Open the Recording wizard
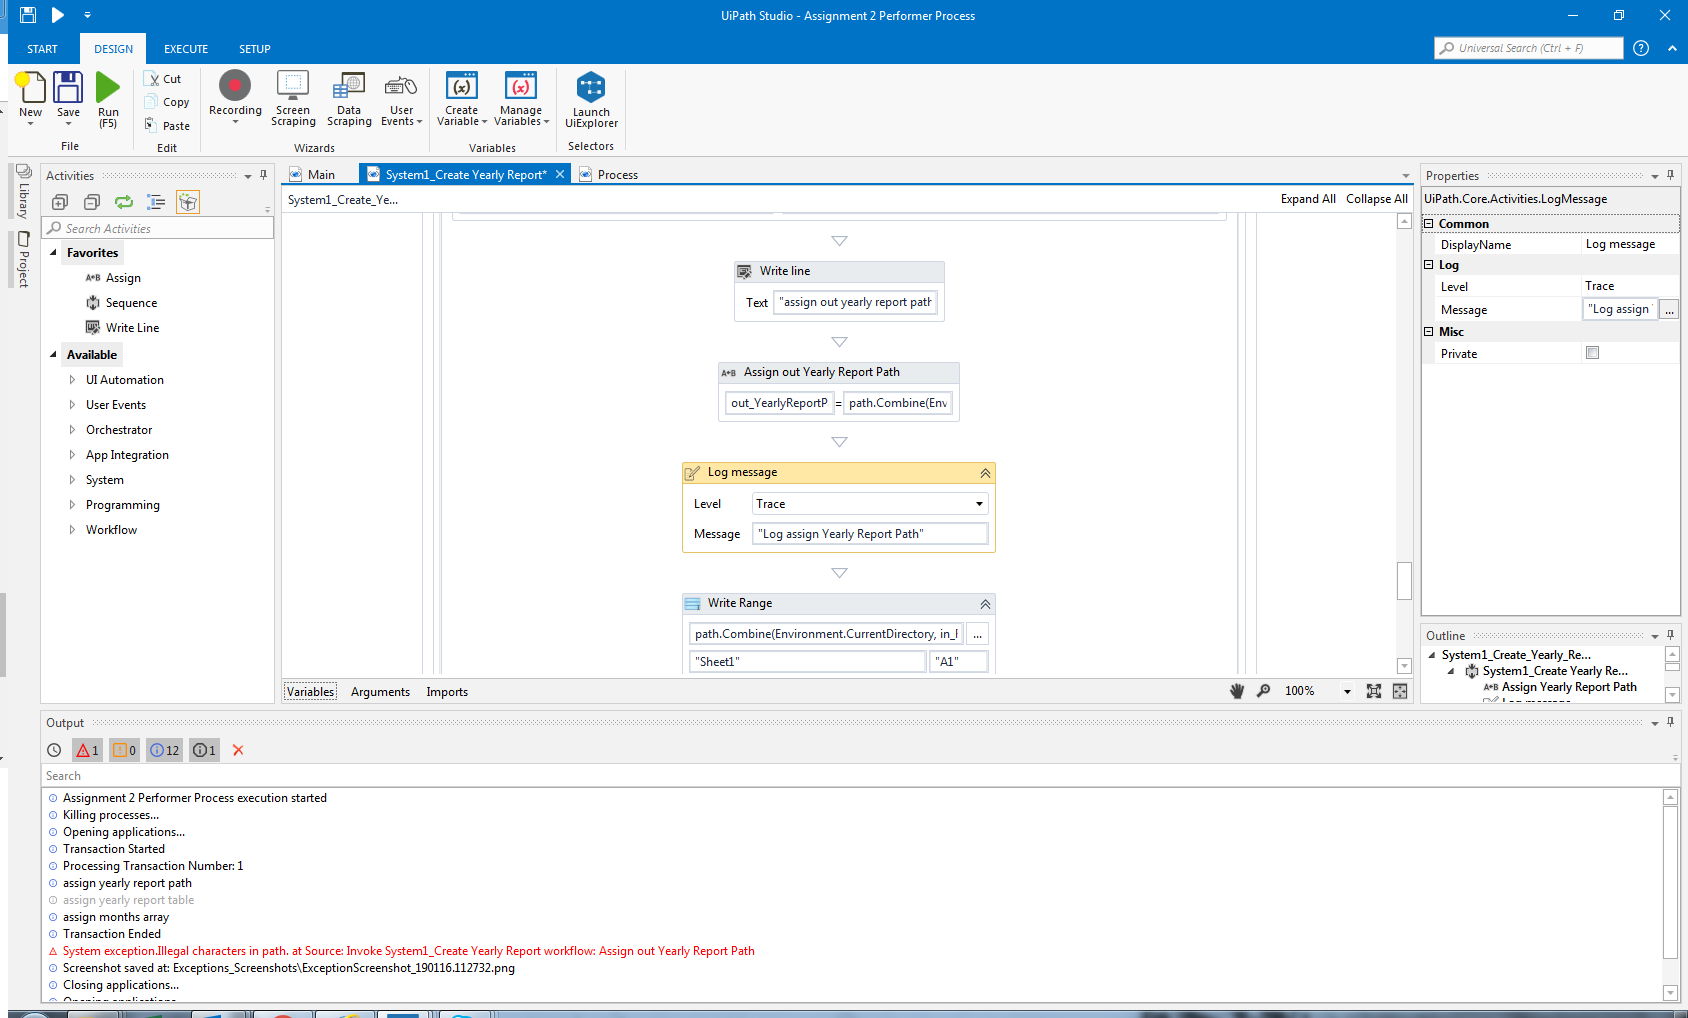 [x=234, y=97]
